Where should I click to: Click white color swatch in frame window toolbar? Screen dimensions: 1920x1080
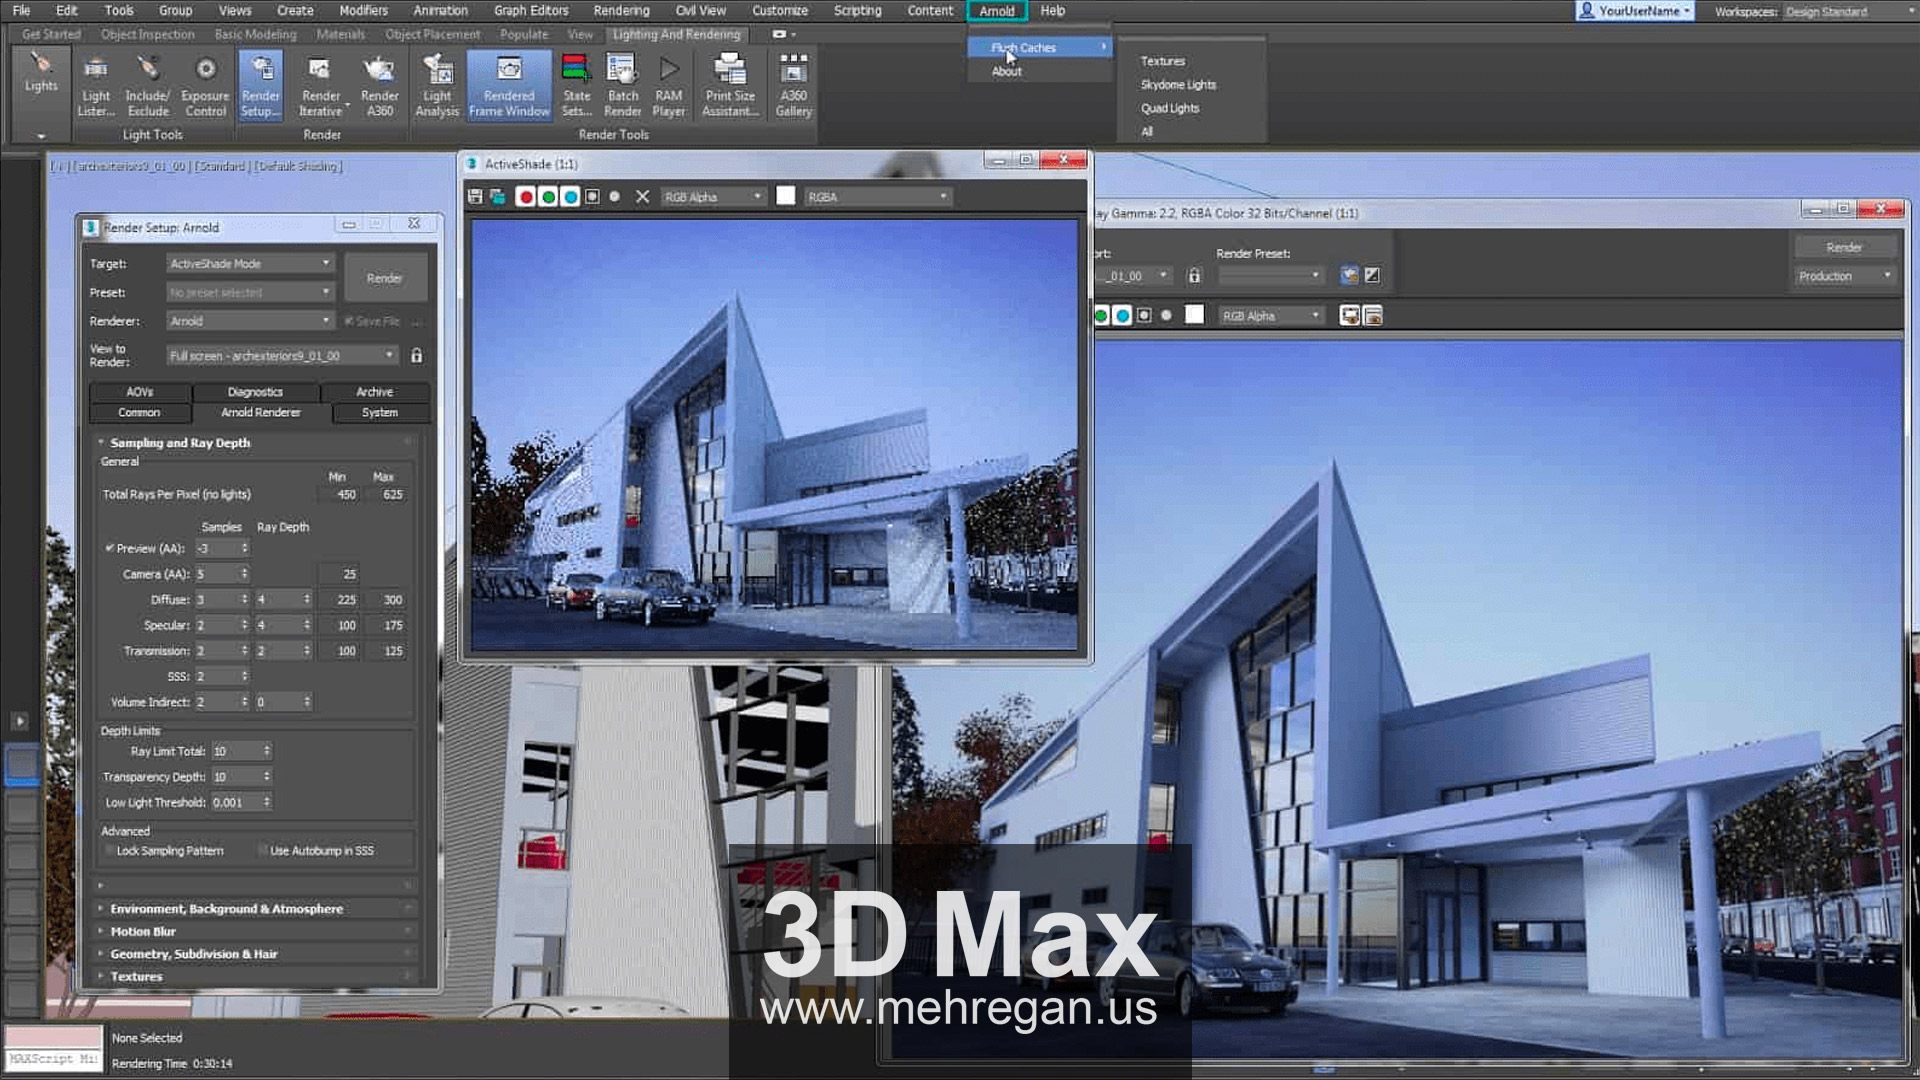tap(1194, 315)
